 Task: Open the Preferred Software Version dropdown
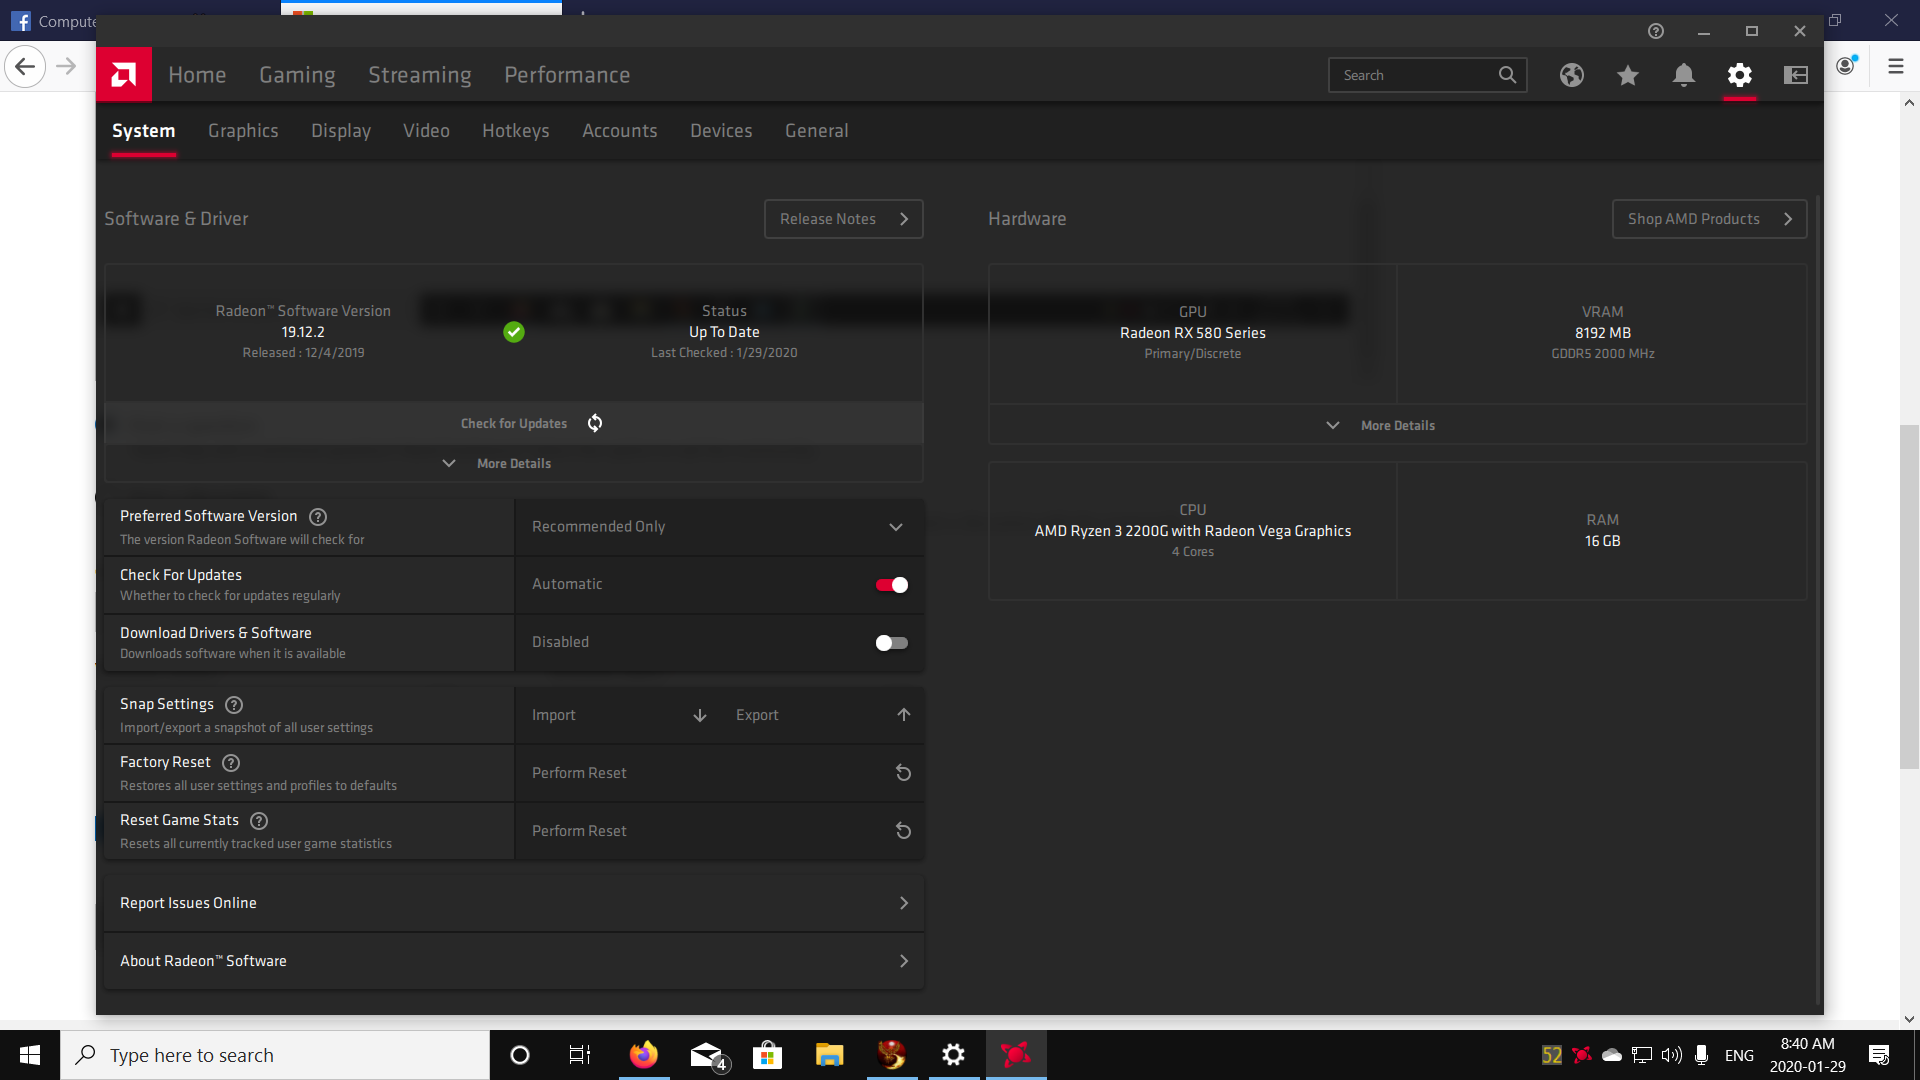tap(719, 527)
